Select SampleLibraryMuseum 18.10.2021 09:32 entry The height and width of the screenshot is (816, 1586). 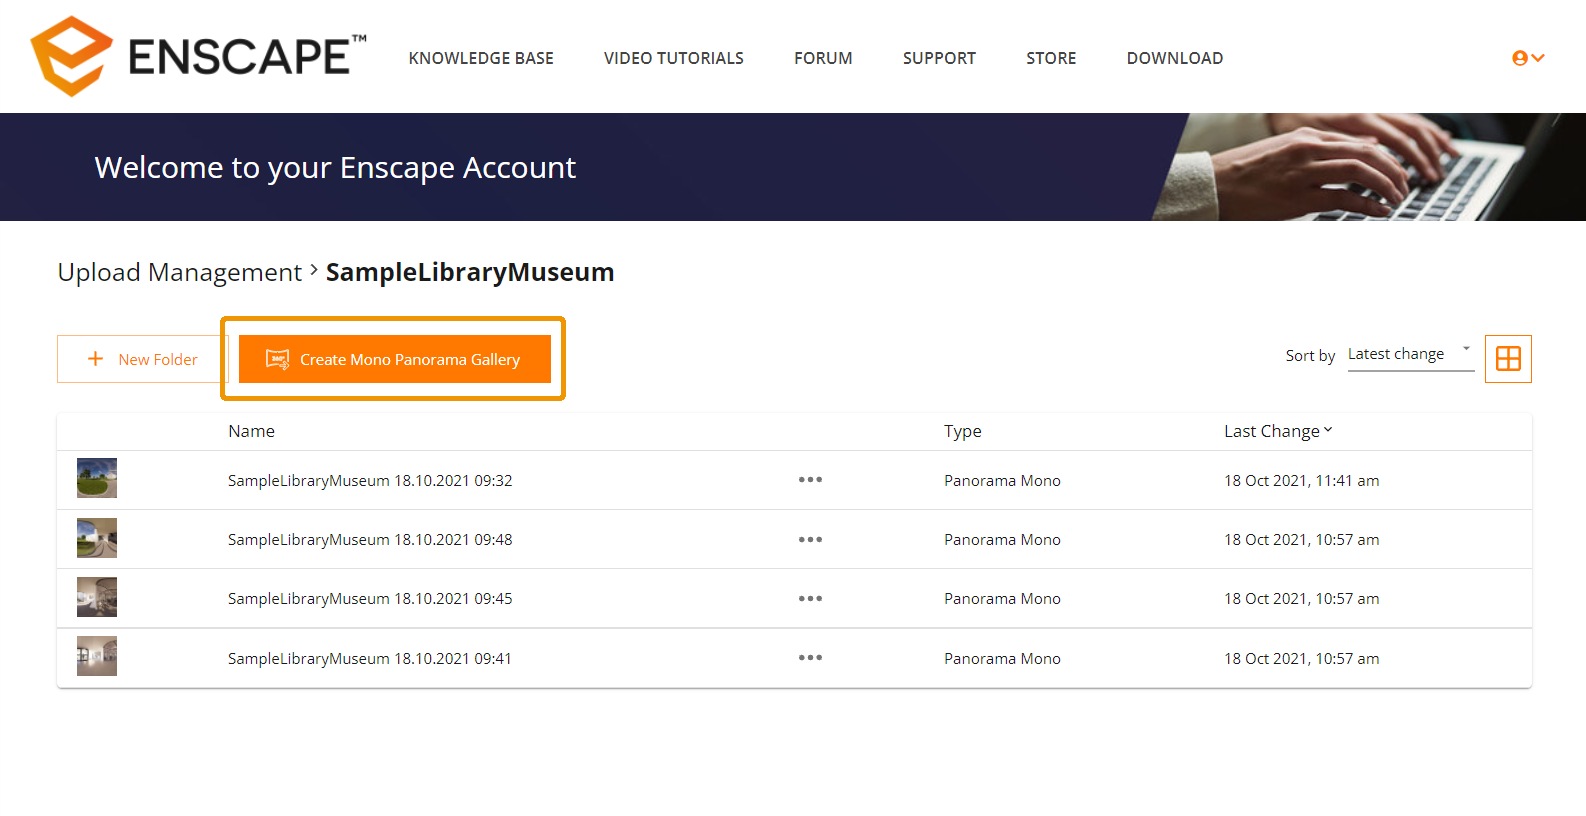coord(370,481)
